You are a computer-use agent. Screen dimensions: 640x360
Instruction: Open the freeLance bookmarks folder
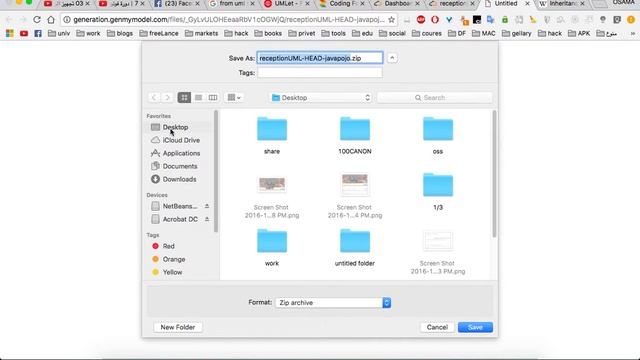point(159,33)
